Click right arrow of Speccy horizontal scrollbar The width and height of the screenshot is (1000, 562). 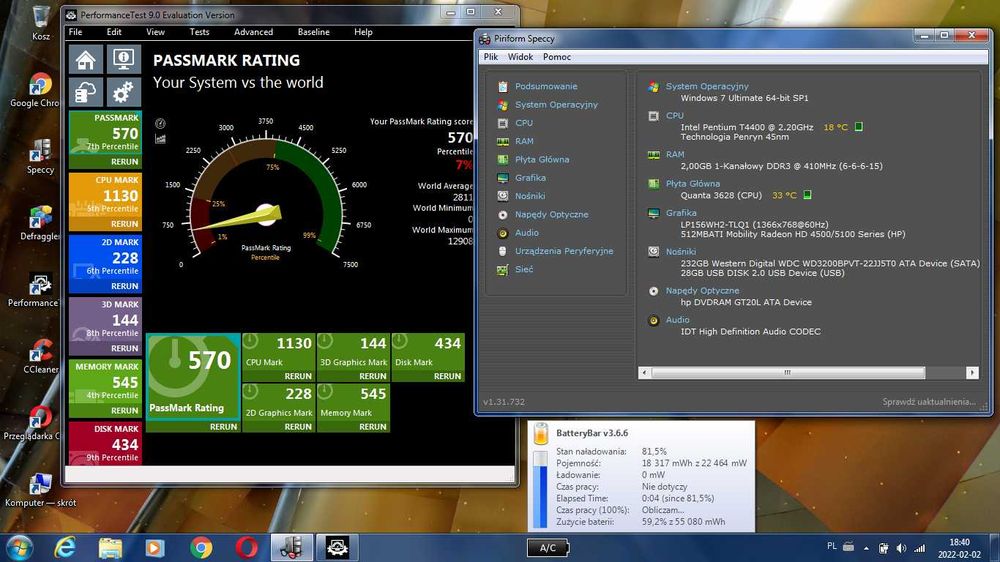coord(972,373)
